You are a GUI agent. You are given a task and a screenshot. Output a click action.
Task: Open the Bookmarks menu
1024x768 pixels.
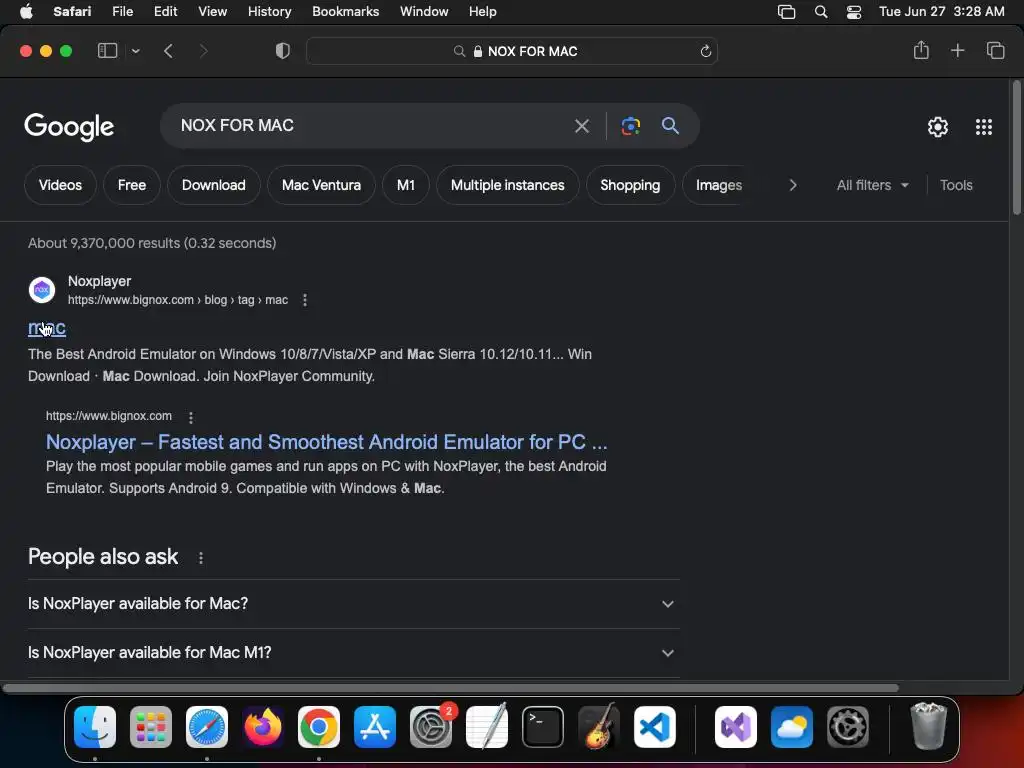[345, 11]
